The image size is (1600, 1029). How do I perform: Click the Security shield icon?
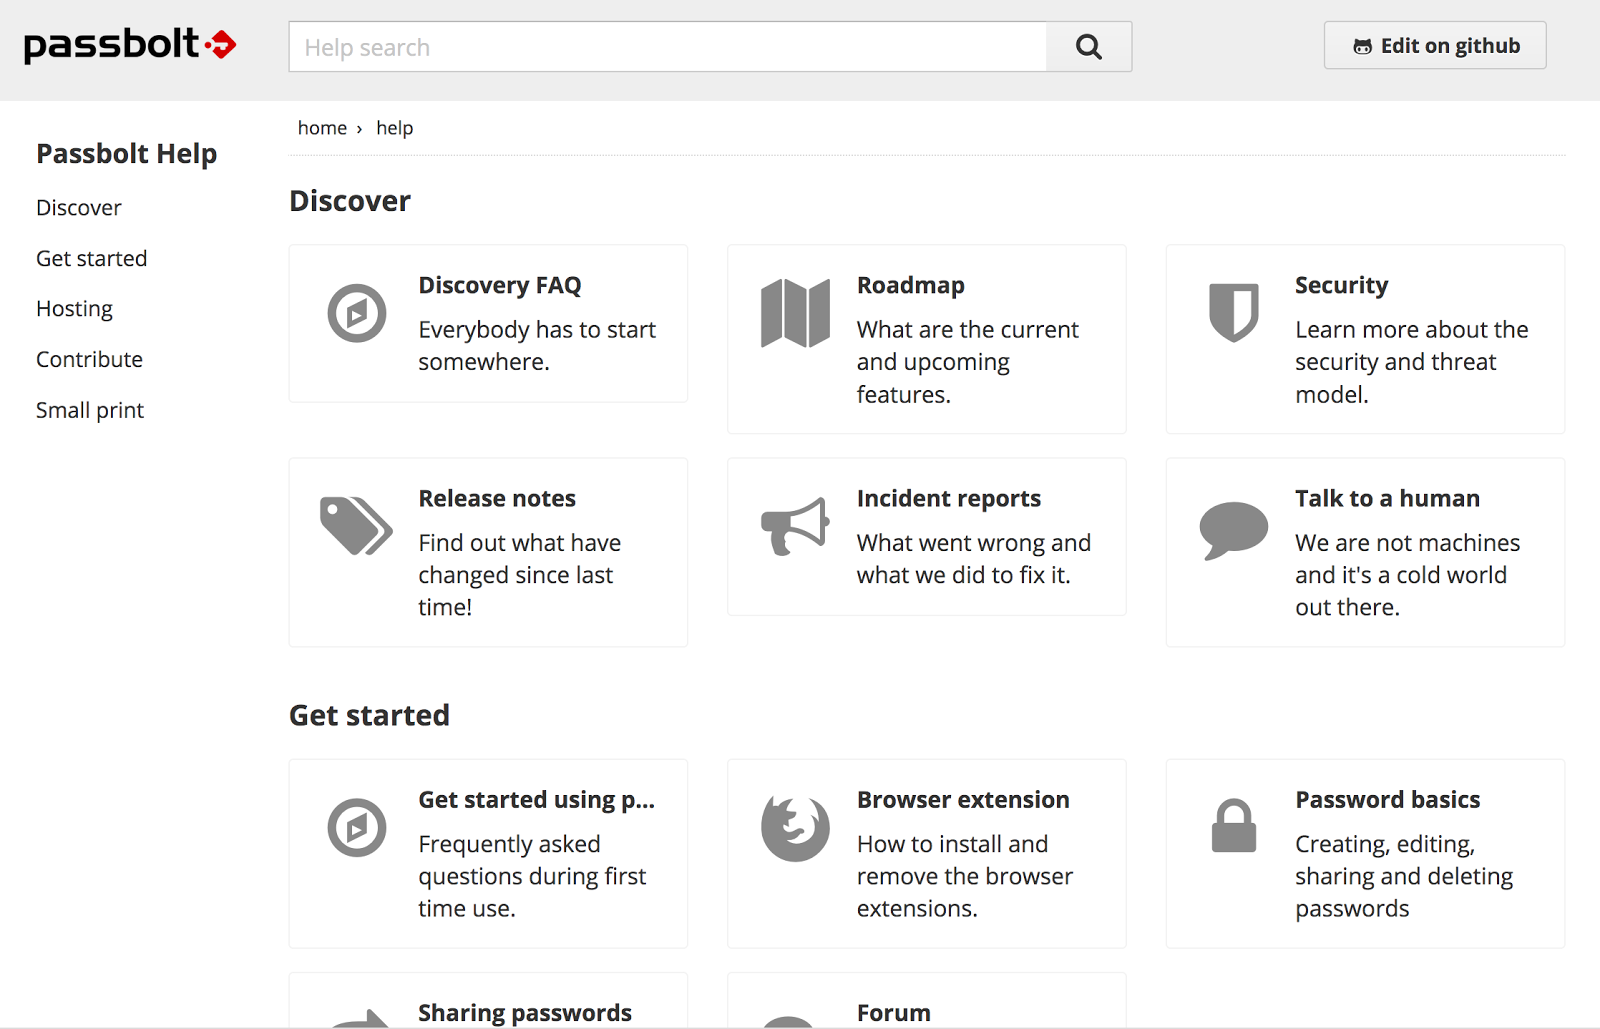(x=1233, y=313)
